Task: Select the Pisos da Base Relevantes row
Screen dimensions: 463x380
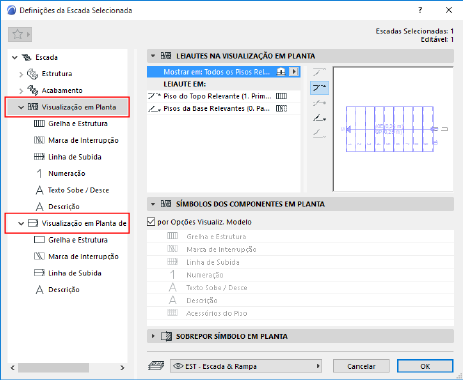Action: 224,108
